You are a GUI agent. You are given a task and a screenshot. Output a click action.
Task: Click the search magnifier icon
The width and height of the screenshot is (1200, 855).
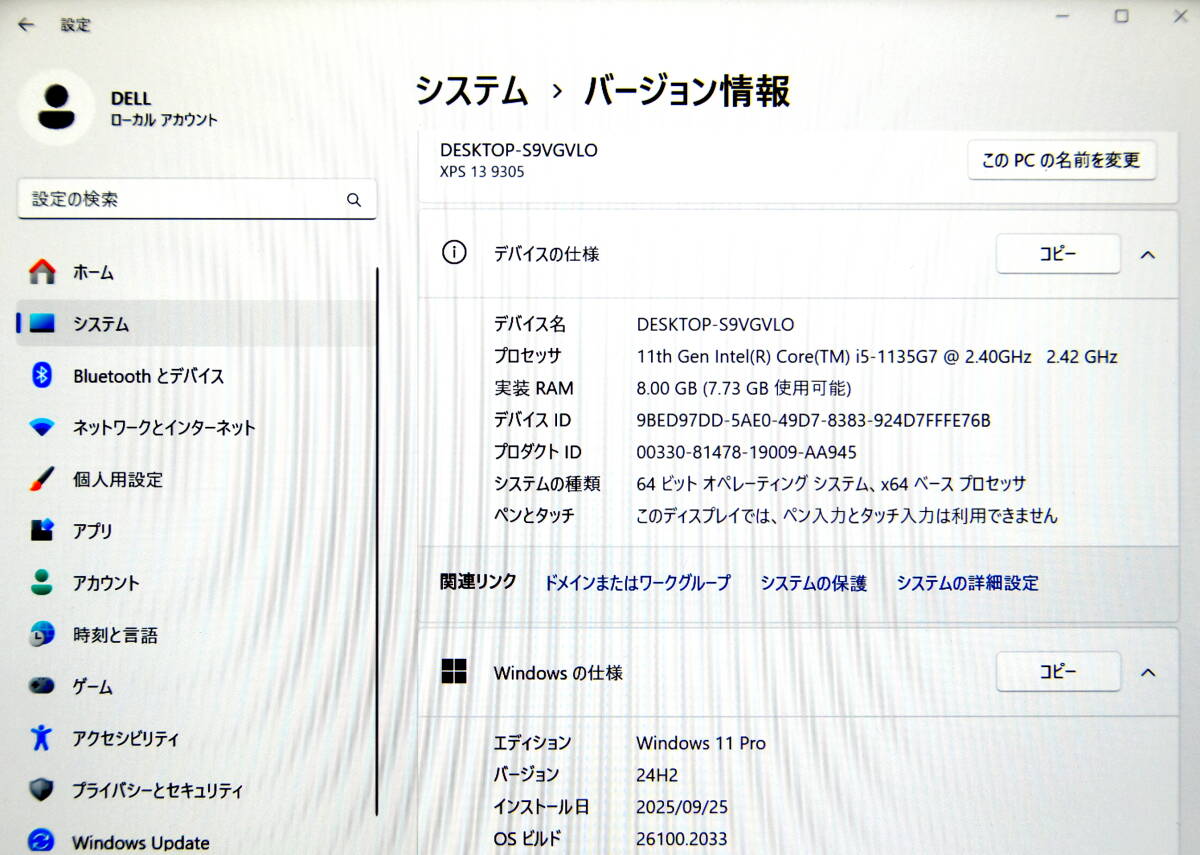click(354, 200)
